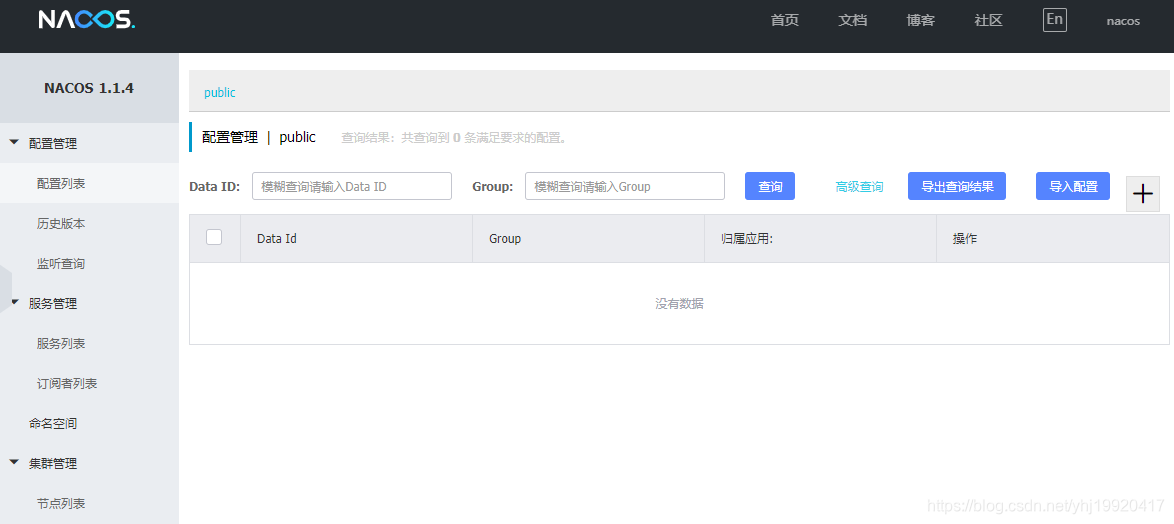The image size is (1174, 524).
Task: Click the NACOS 1.1.4 version title
Action: pos(89,88)
